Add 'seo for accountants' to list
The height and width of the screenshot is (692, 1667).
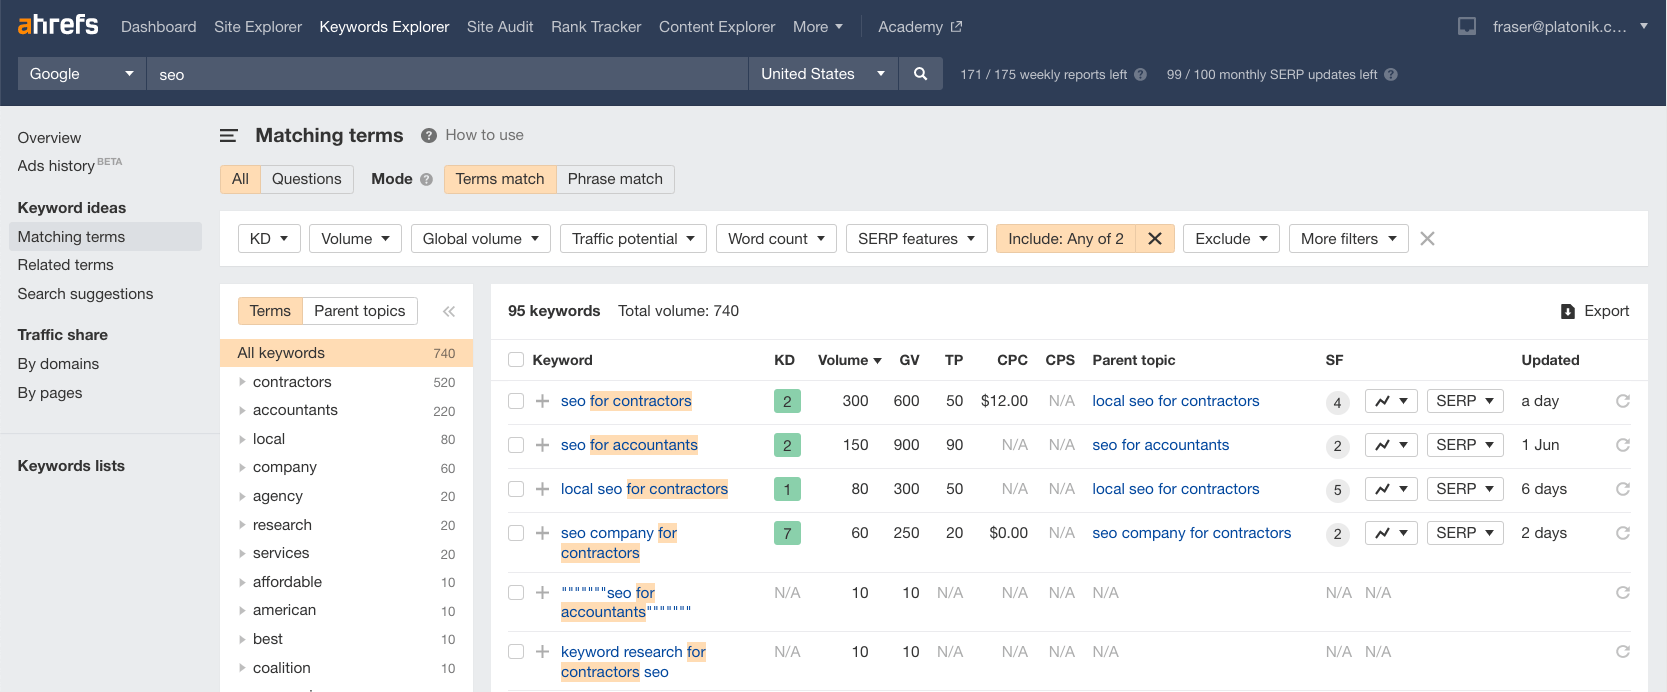tap(542, 445)
